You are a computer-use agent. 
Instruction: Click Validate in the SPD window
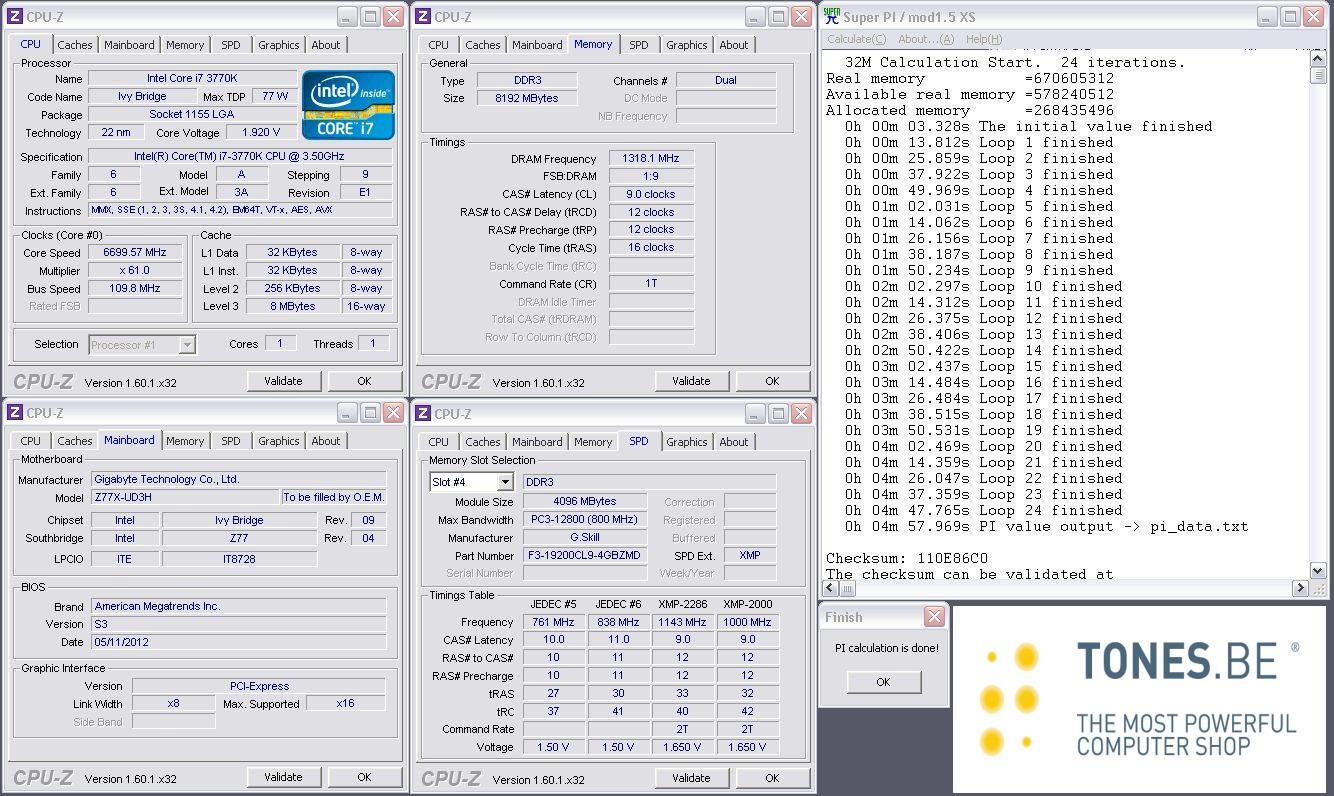point(691,778)
